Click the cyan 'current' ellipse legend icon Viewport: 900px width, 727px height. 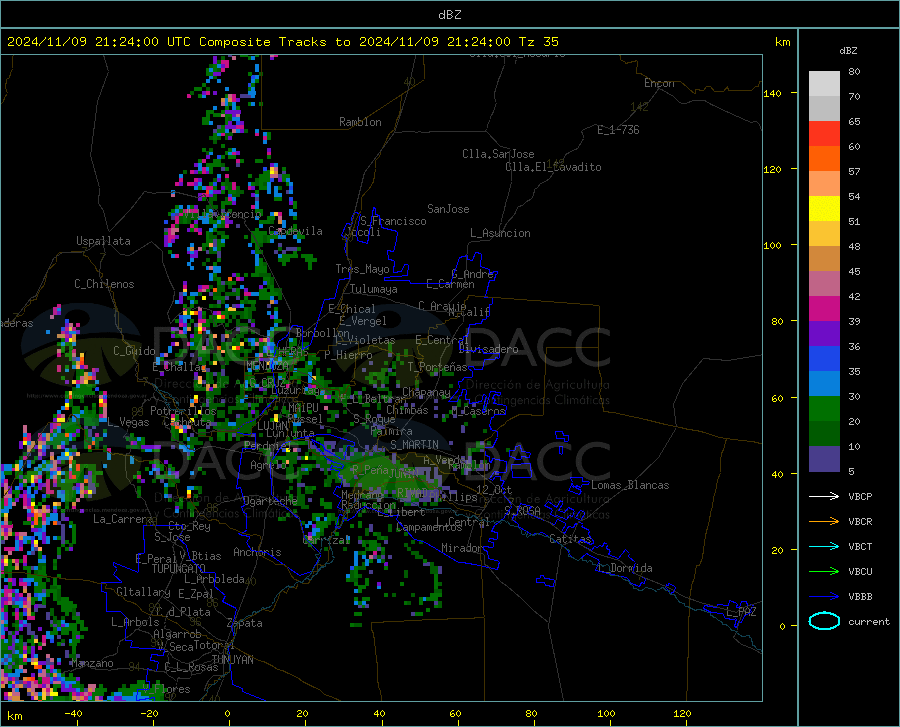coord(824,621)
